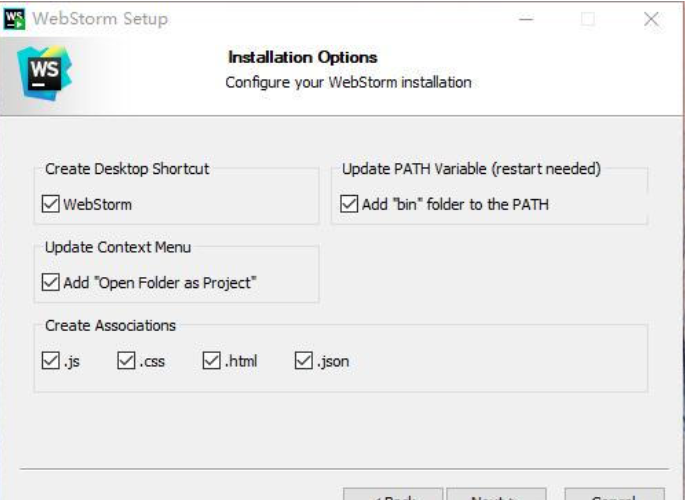The width and height of the screenshot is (685, 500).
Task: Click the disabled maximize window button
Action: pos(588,19)
